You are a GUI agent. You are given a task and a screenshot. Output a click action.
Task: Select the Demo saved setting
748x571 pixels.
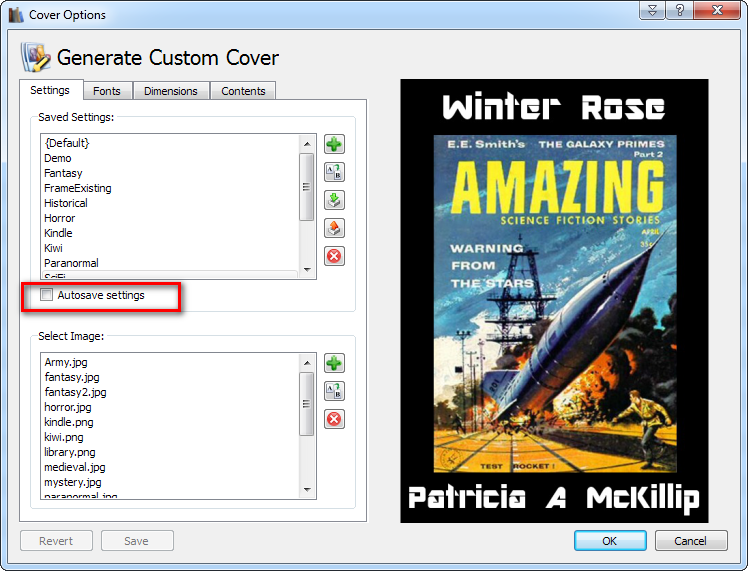170,158
